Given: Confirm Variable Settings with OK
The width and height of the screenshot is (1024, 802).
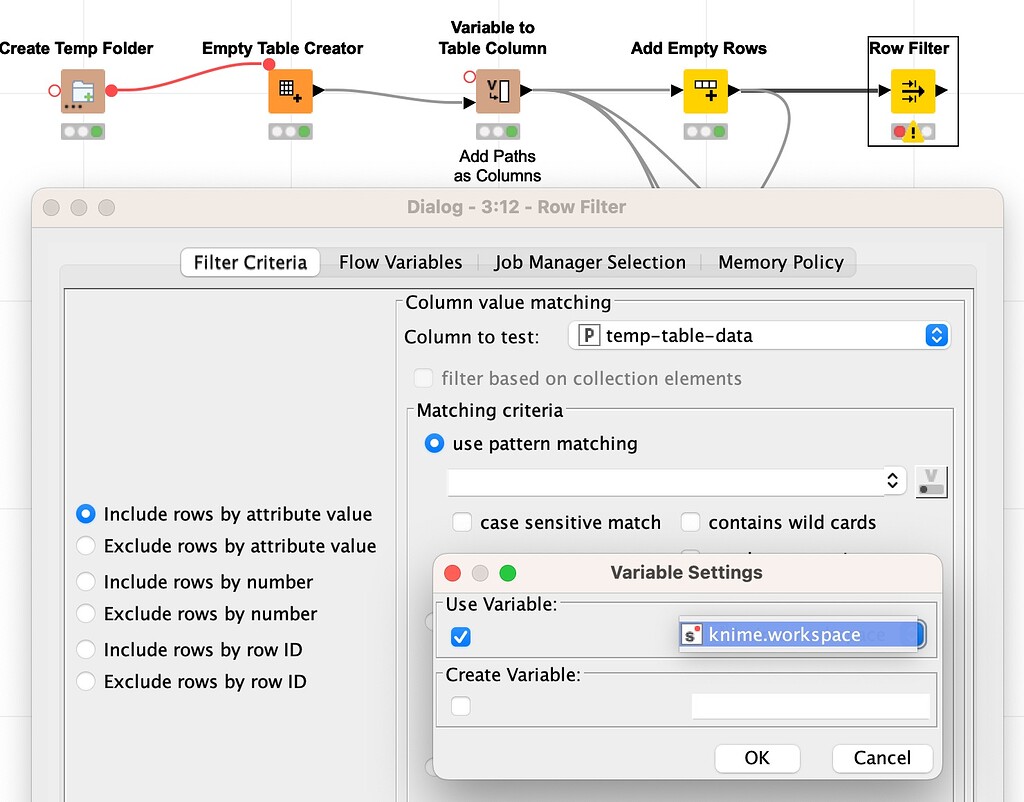Looking at the screenshot, I should click(757, 758).
